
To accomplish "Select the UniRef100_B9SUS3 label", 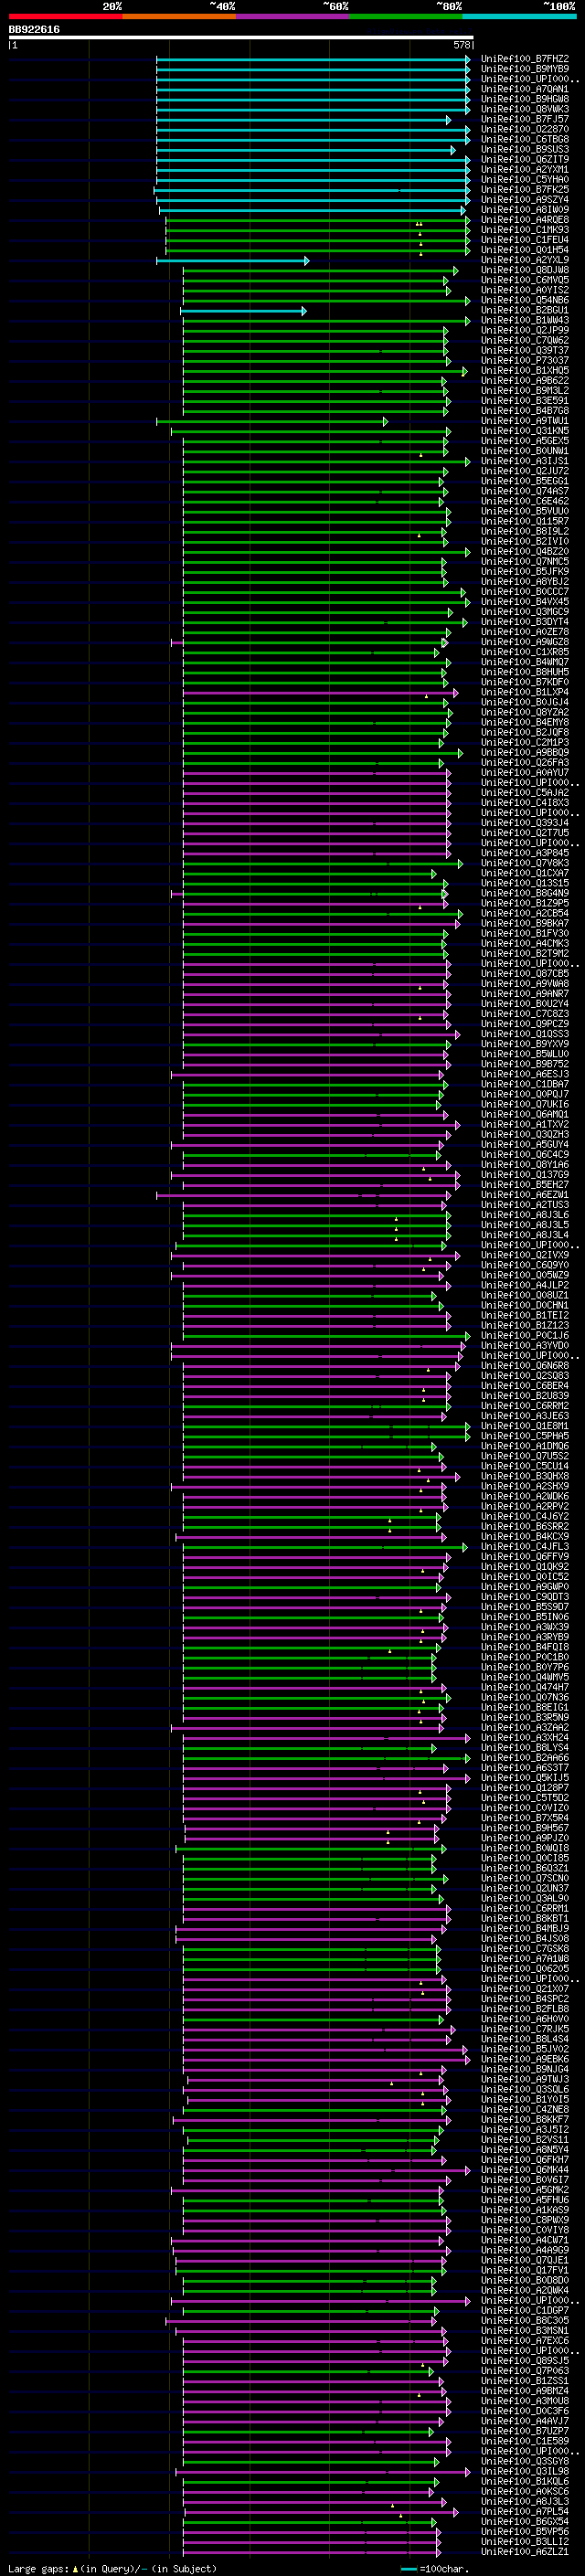I will click(x=525, y=149).
